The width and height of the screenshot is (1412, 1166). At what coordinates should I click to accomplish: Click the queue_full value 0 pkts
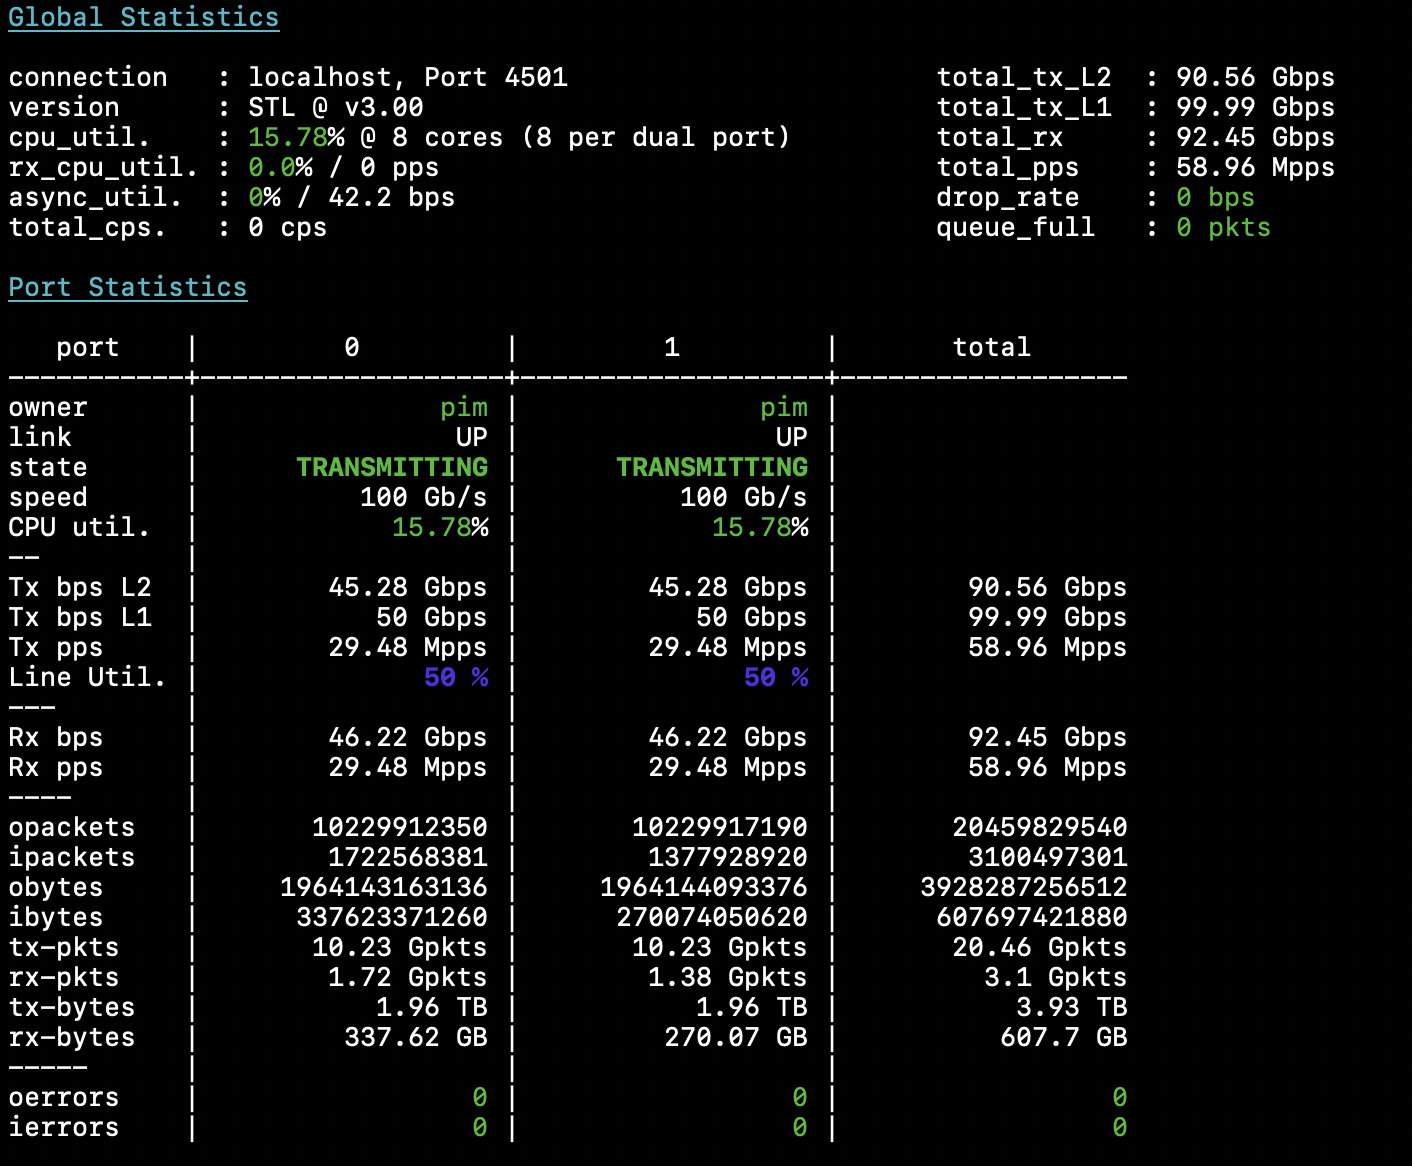pyautogui.click(x=1222, y=227)
